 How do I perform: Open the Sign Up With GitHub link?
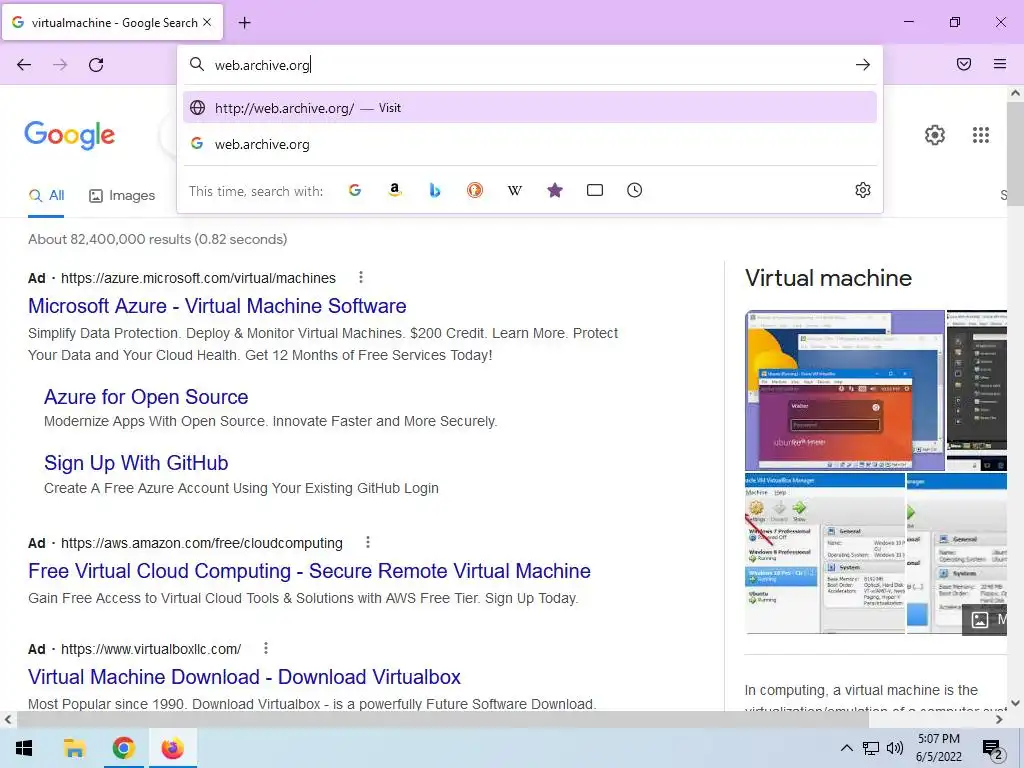point(136,463)
